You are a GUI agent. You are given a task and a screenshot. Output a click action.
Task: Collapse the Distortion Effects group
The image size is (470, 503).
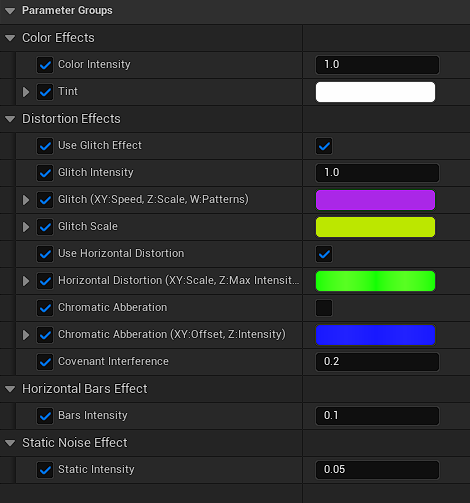click(10, 119)
